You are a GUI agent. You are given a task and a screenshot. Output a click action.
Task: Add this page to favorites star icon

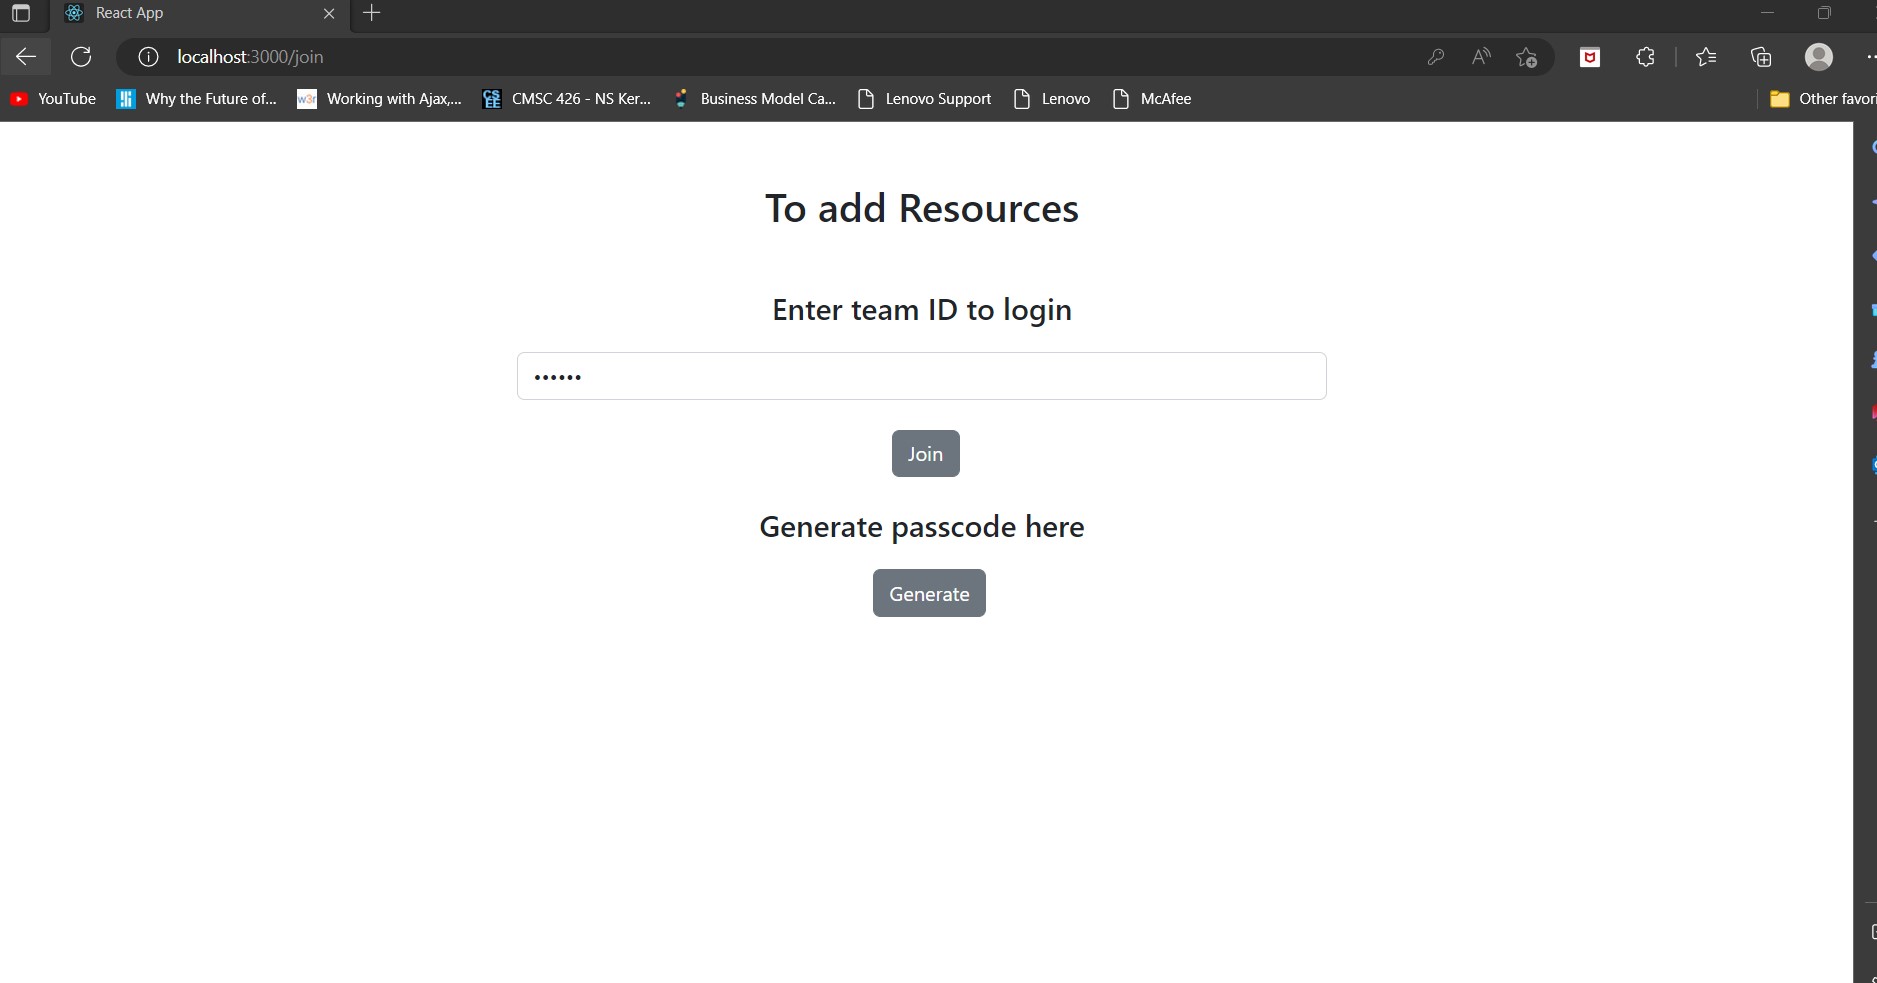[1526, 57]
